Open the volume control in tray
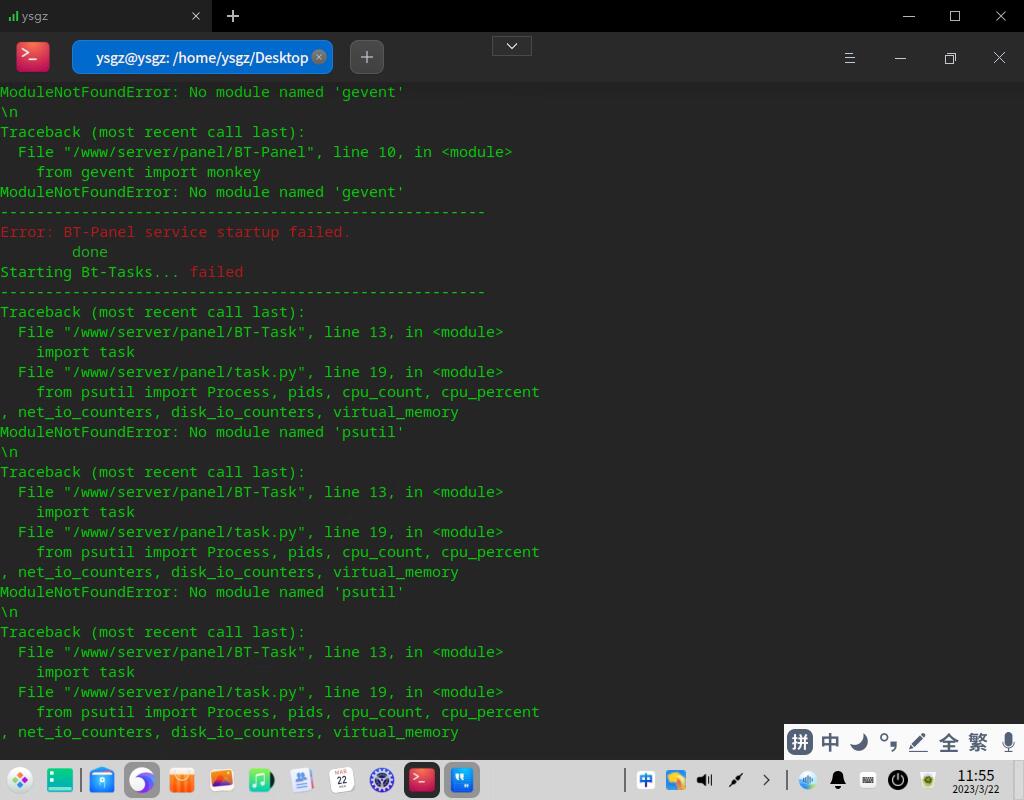The height and width of the screenshot is (800, 1024). coord(705,780)
